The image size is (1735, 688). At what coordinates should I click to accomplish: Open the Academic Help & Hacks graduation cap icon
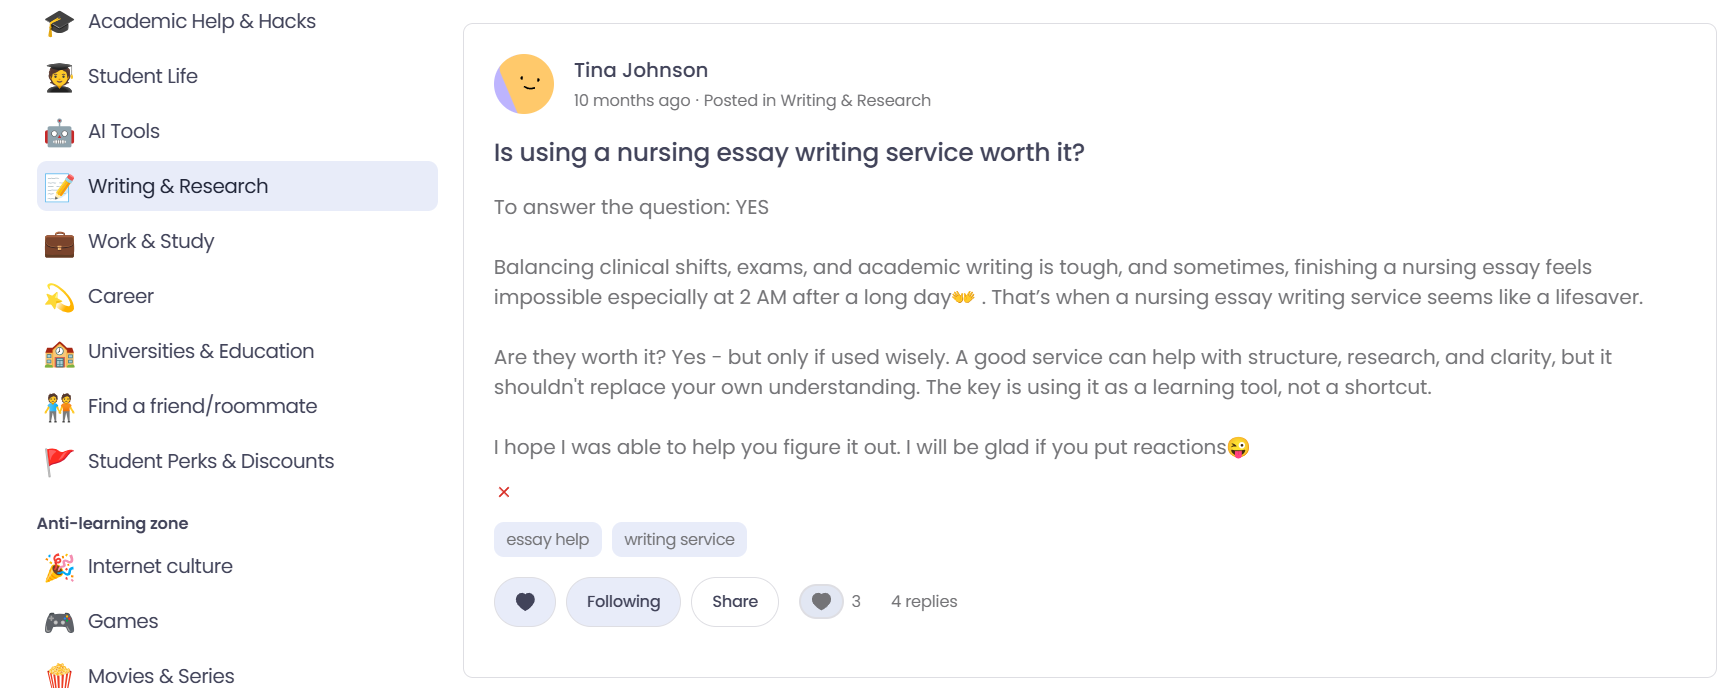(x=58, y=20)
